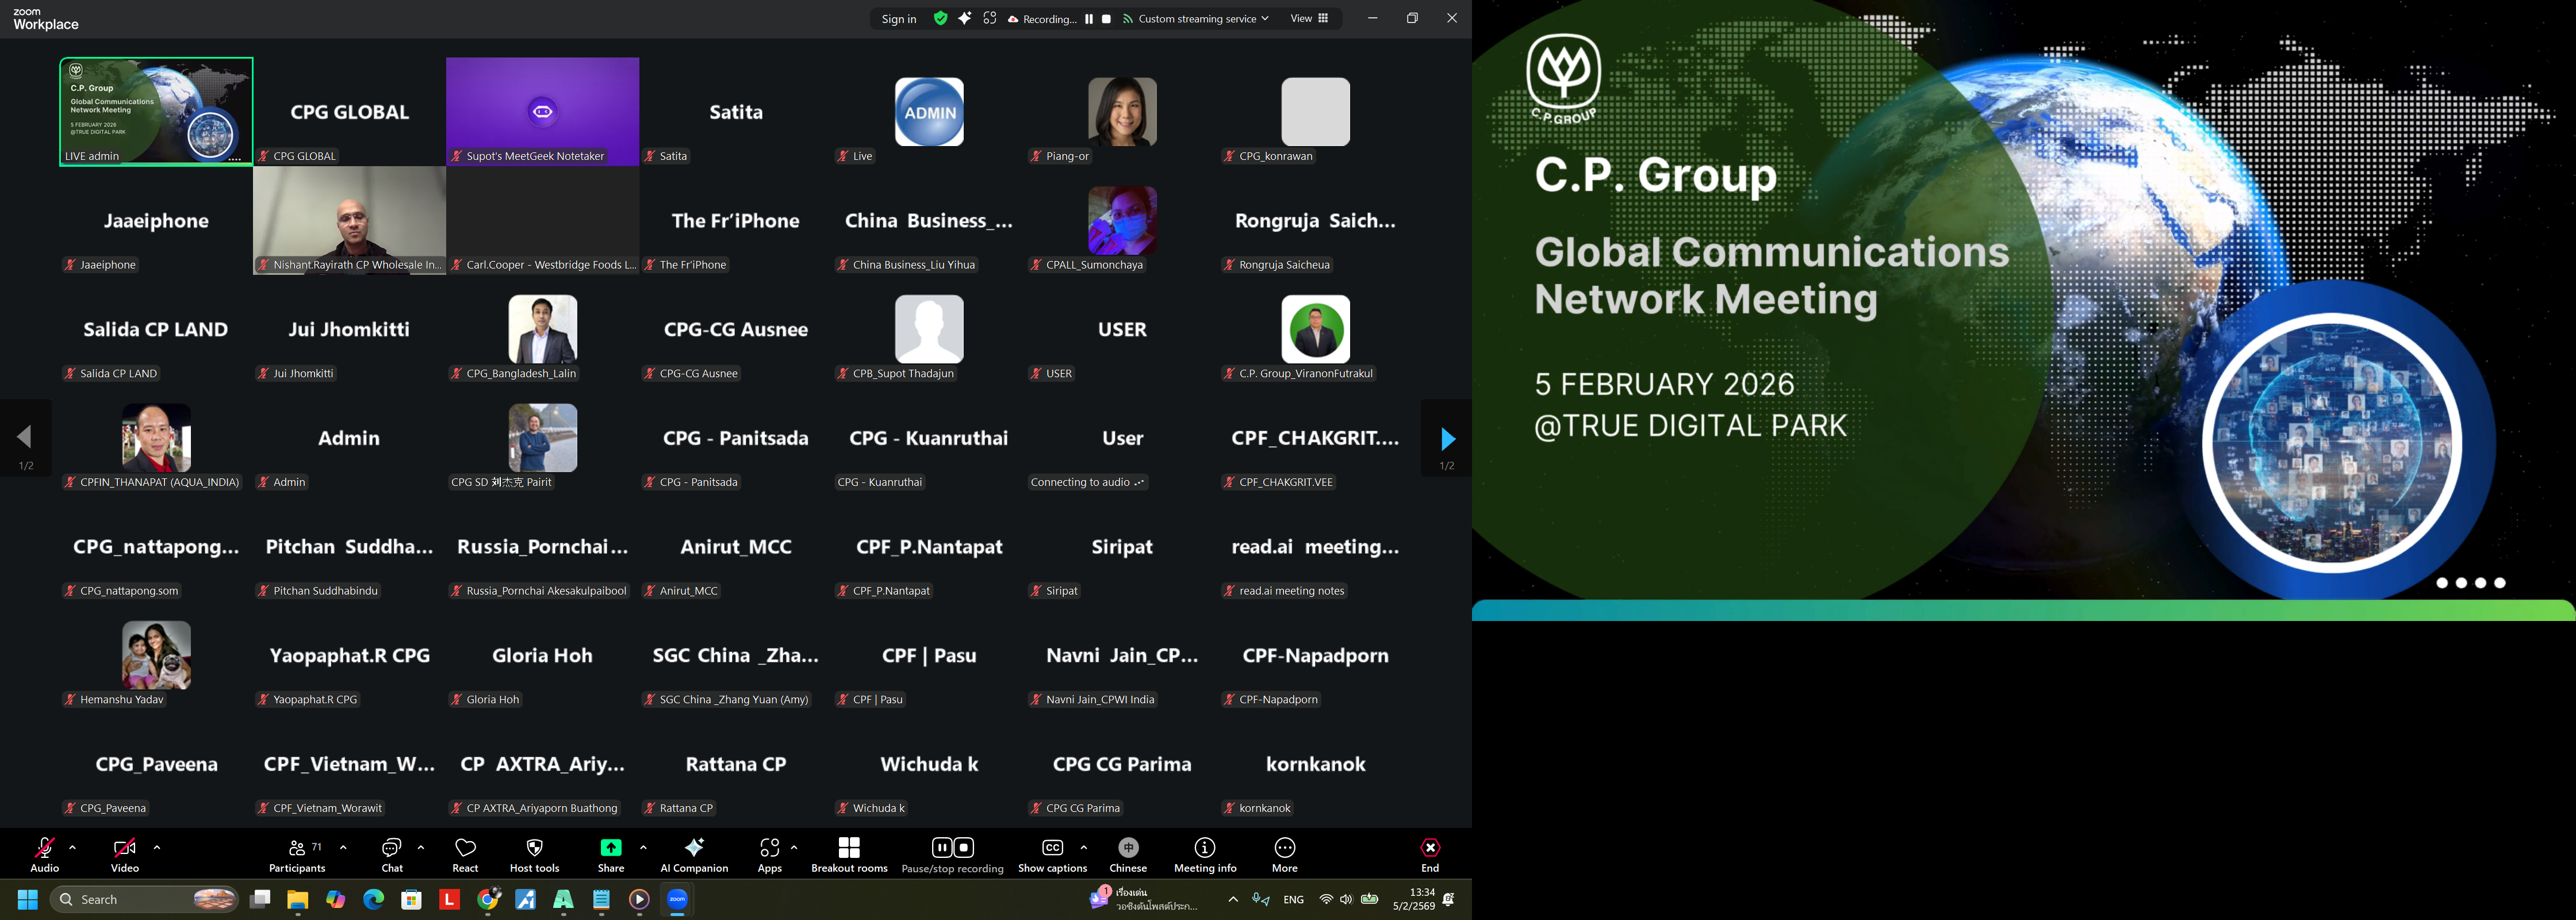Image resolution: width=2576 pixels, height=920 pixels.
Task: Click the React heart icon
Action: coord(465,855)
